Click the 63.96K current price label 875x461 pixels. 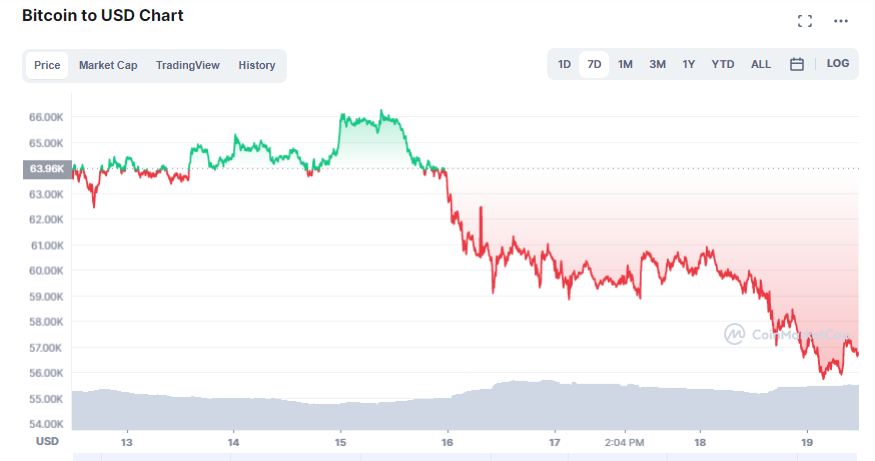point(47,169)
